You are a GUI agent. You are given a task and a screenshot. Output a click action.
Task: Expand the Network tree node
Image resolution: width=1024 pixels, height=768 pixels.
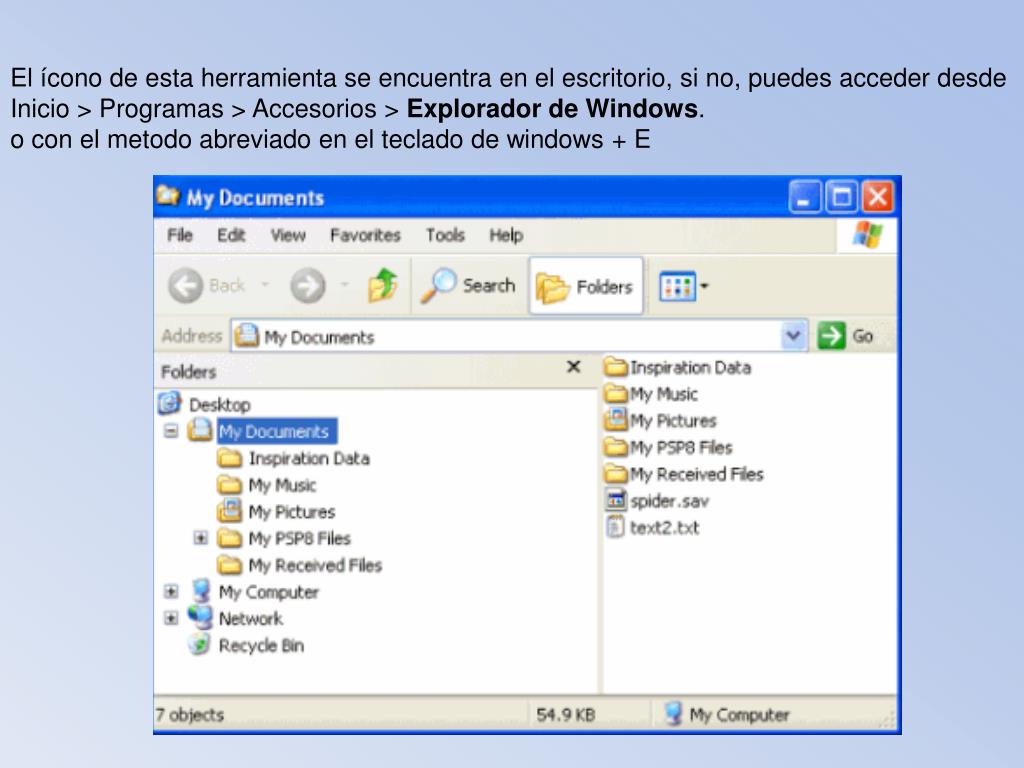point(171,618)
